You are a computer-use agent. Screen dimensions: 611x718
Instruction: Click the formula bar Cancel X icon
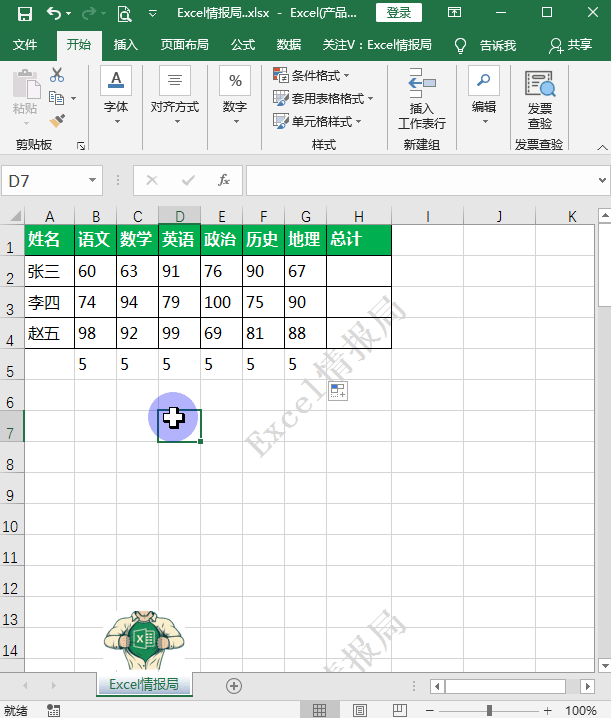point(152,180)
